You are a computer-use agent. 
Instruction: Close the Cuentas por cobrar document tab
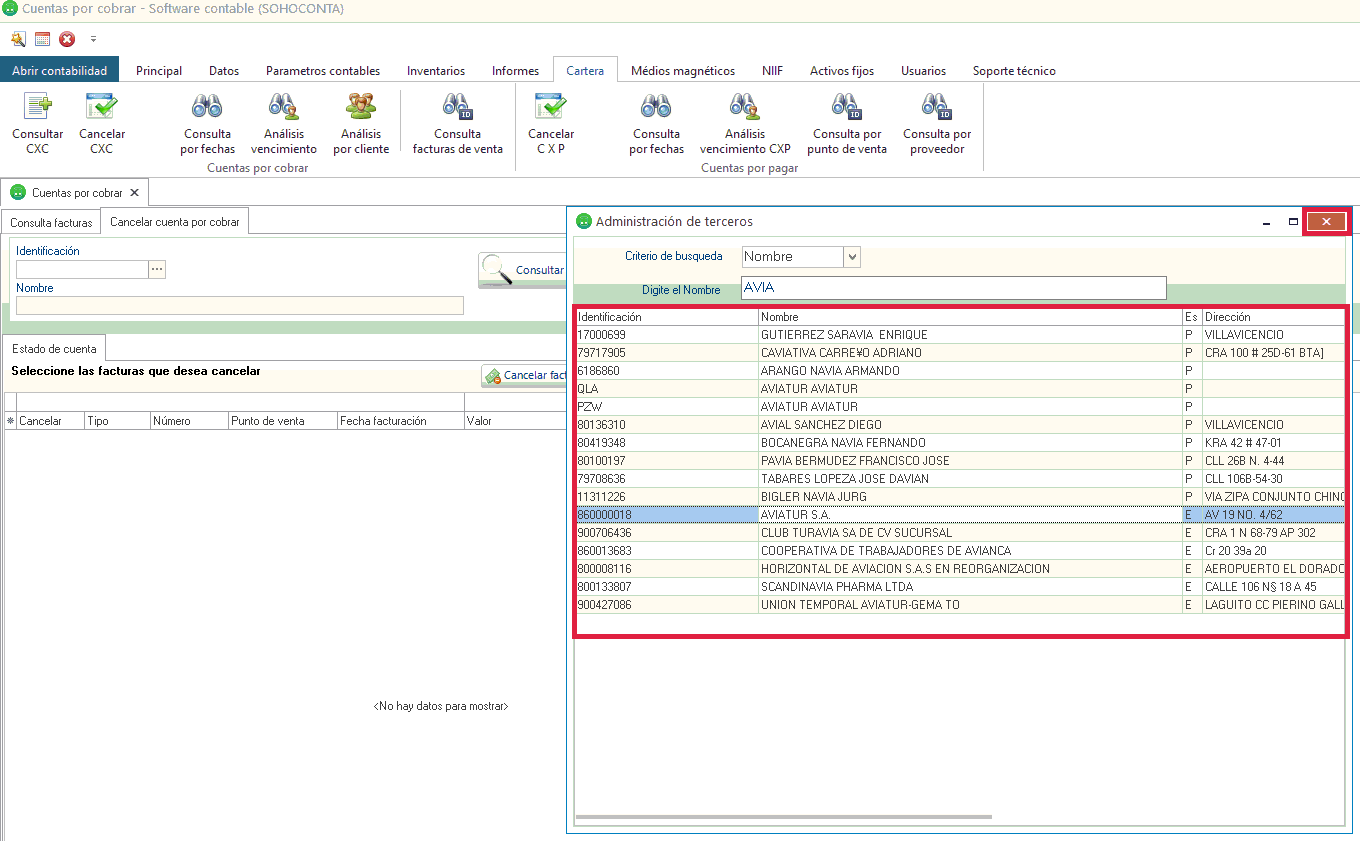click(x=134, y=192)
